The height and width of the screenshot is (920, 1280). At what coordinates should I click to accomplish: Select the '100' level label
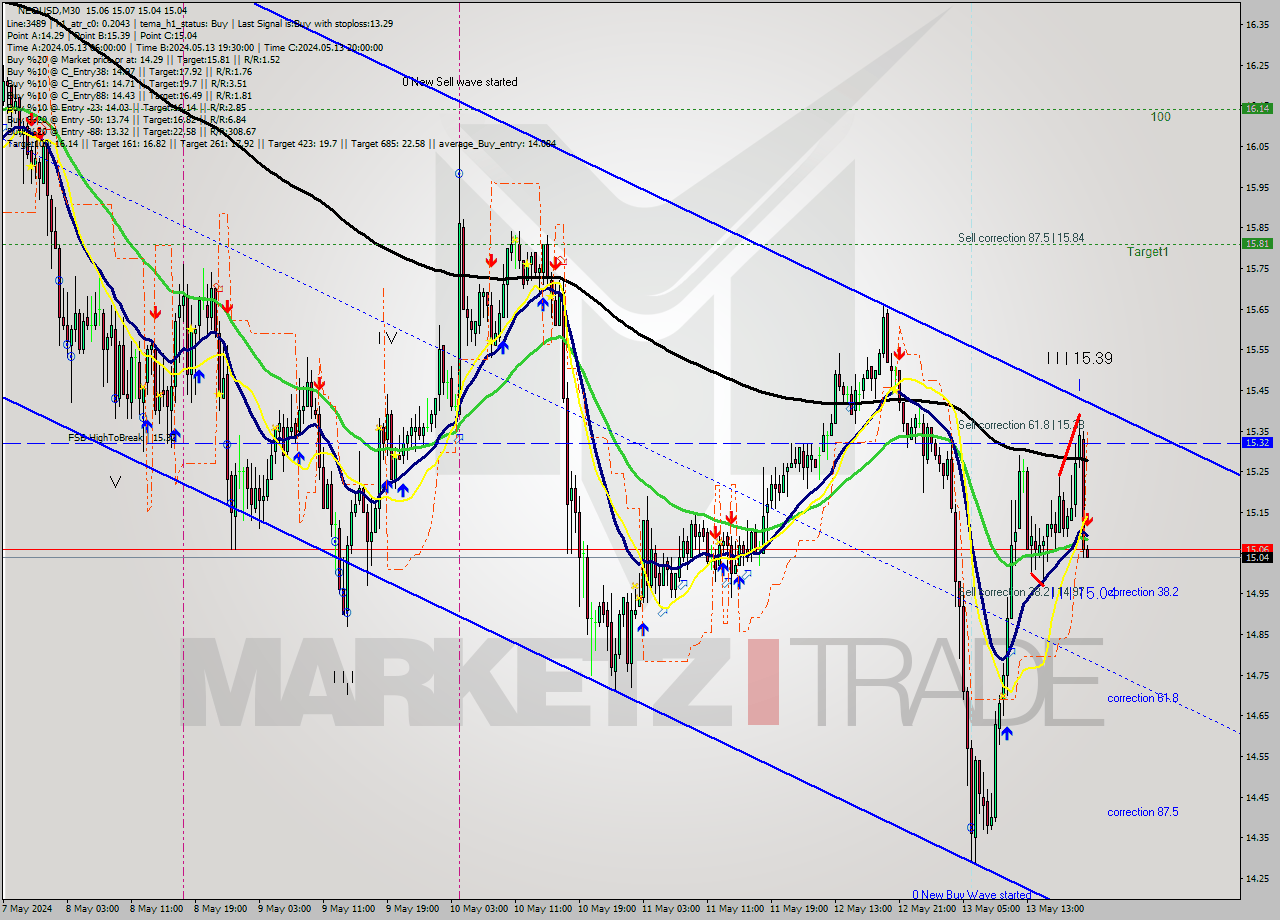(1160, 117)
